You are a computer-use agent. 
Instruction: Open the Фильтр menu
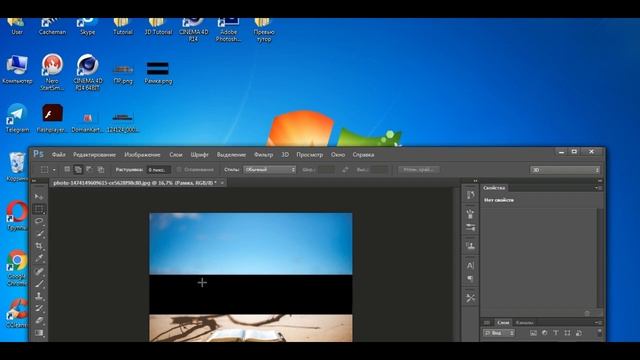pos(263,155)
